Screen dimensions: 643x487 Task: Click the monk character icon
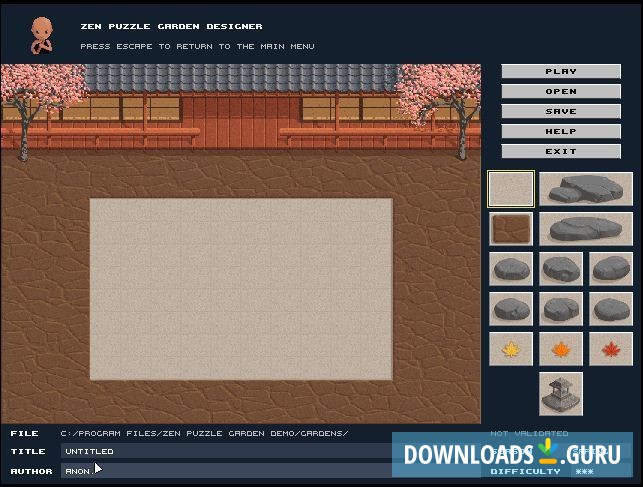click(x=41, y=36)
